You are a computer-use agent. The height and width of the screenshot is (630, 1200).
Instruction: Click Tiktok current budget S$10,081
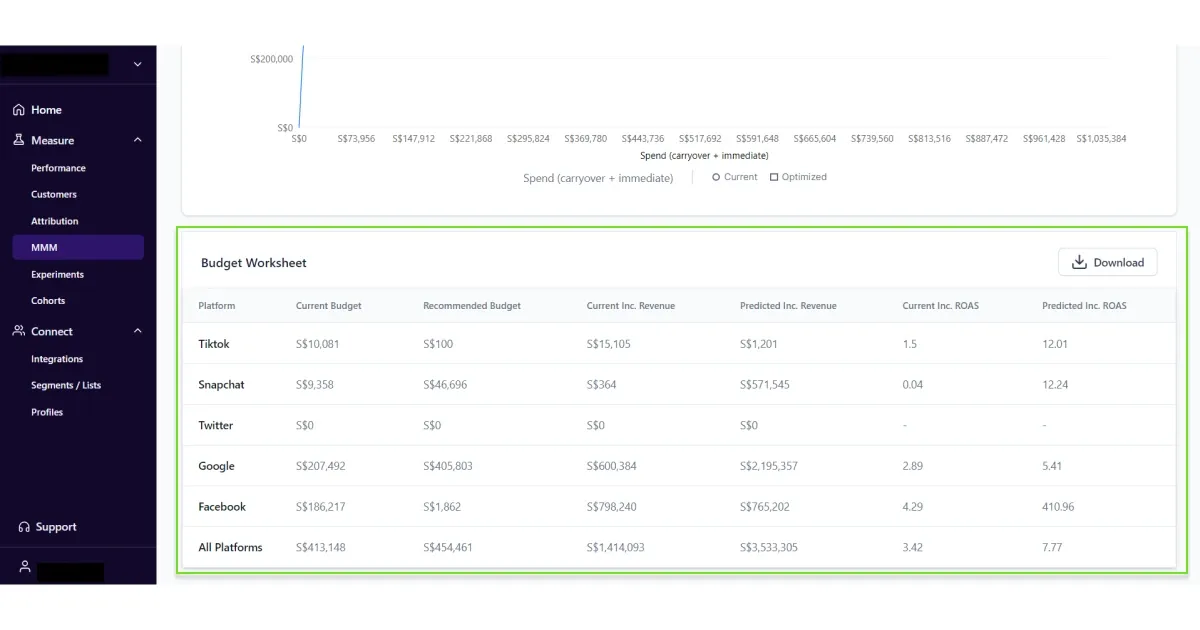tap(318, 344)
